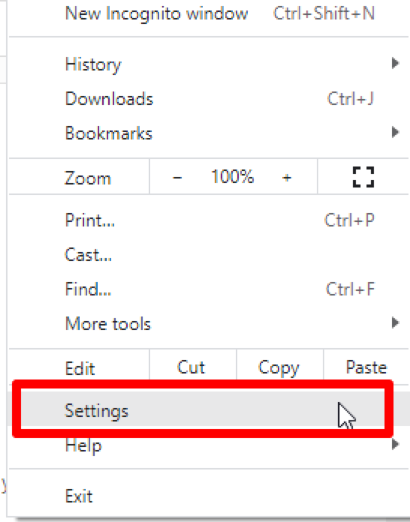Image resolution: width=410 pixels, height=522 pixels.
Task: Open Find... in the menu
Action: [x=208, y=289]
